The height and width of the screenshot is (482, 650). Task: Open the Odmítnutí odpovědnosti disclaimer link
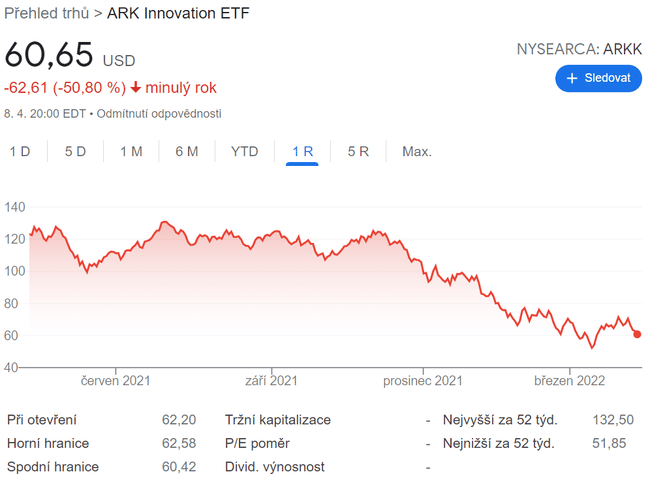tap(160, 114)
